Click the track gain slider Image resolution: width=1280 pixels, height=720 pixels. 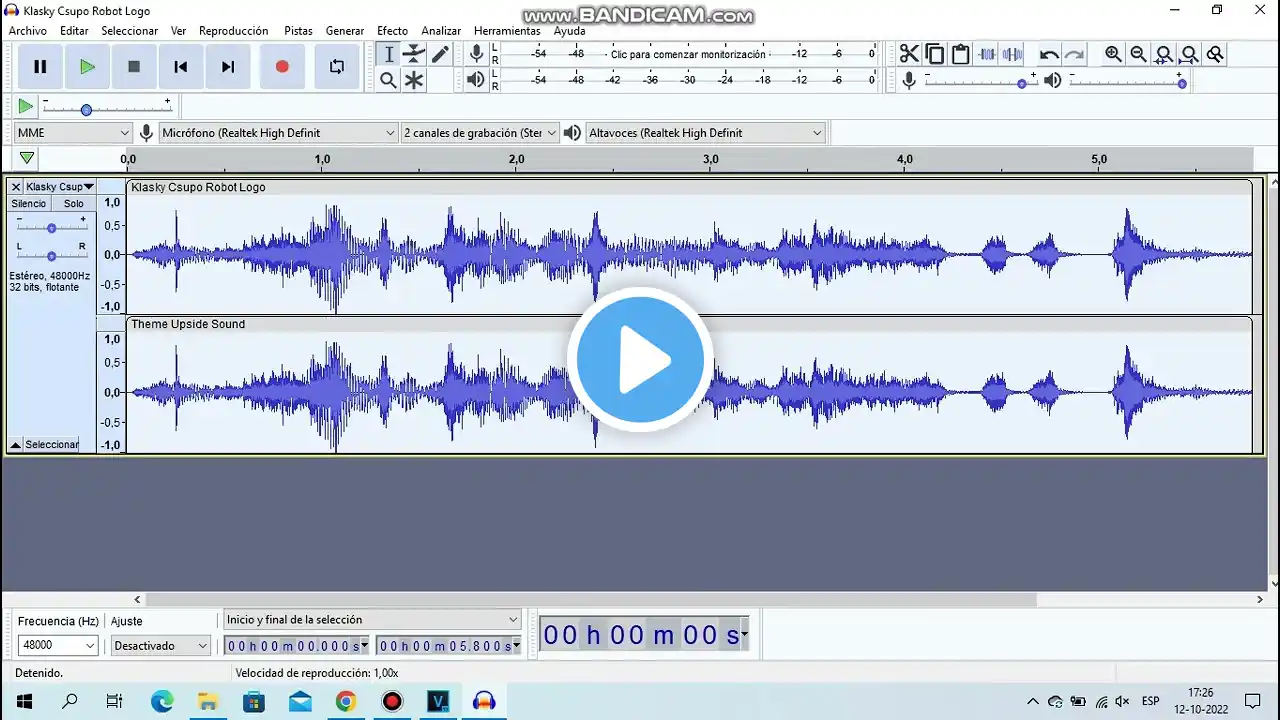pos(51,228)
